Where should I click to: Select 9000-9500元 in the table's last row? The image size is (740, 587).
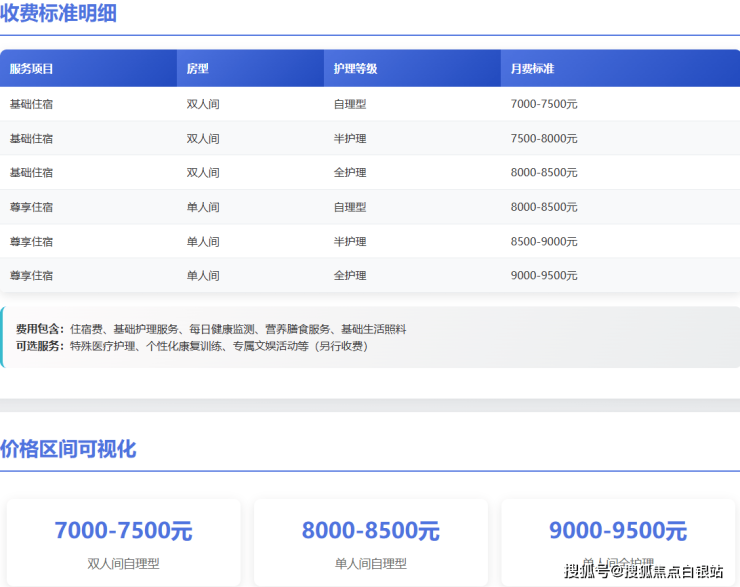click(544, 275)
